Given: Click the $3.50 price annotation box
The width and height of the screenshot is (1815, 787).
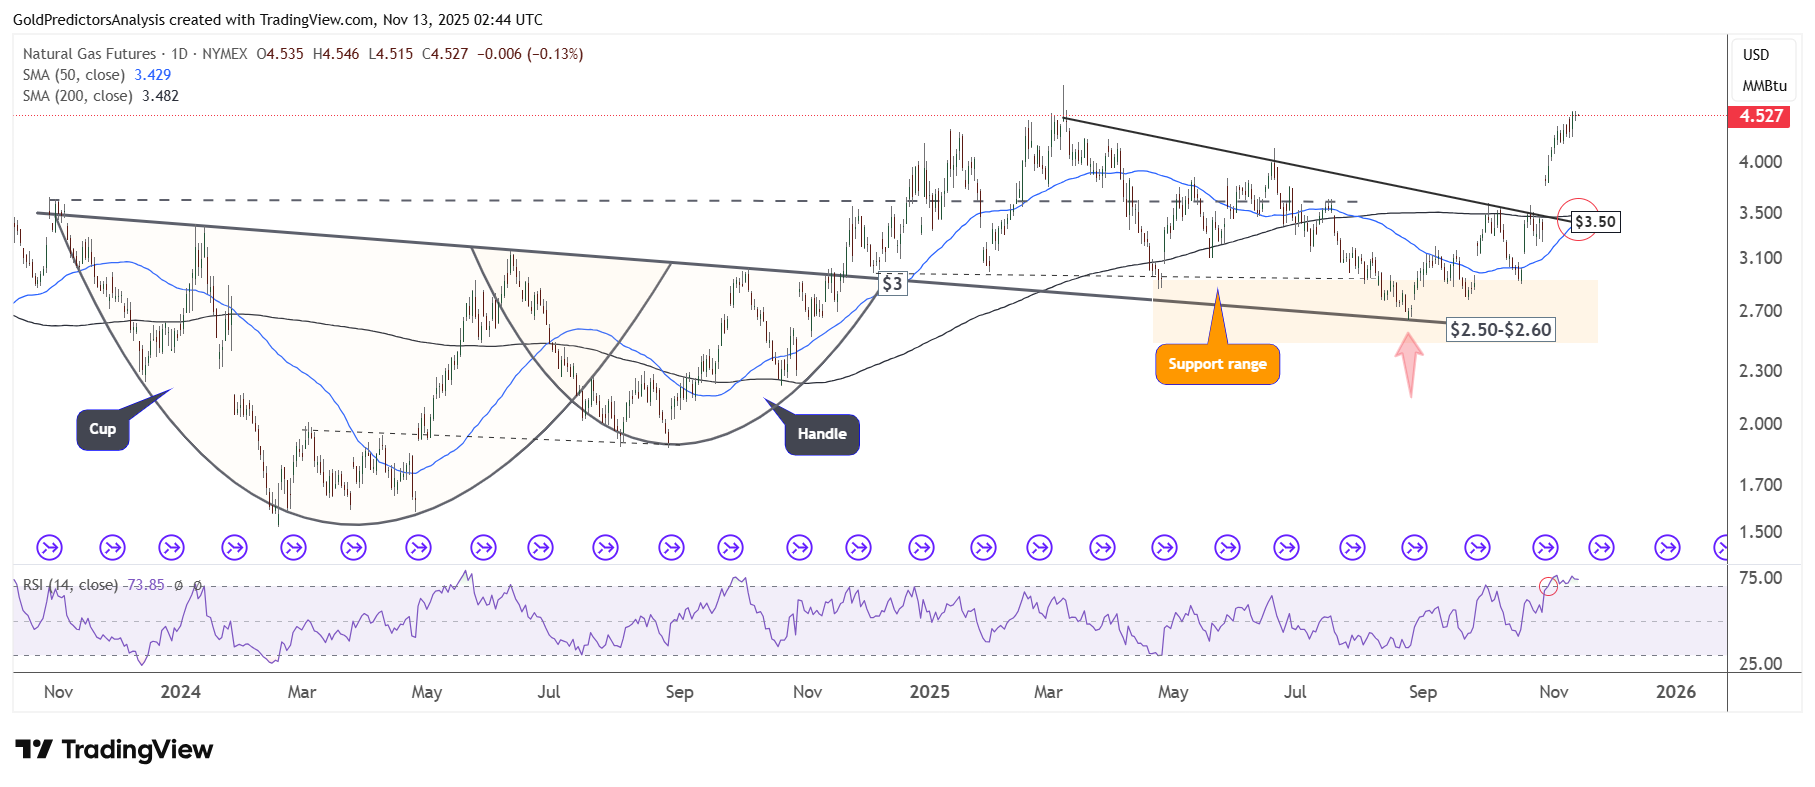Looking at the screenshot, I should pos(1595,222).
